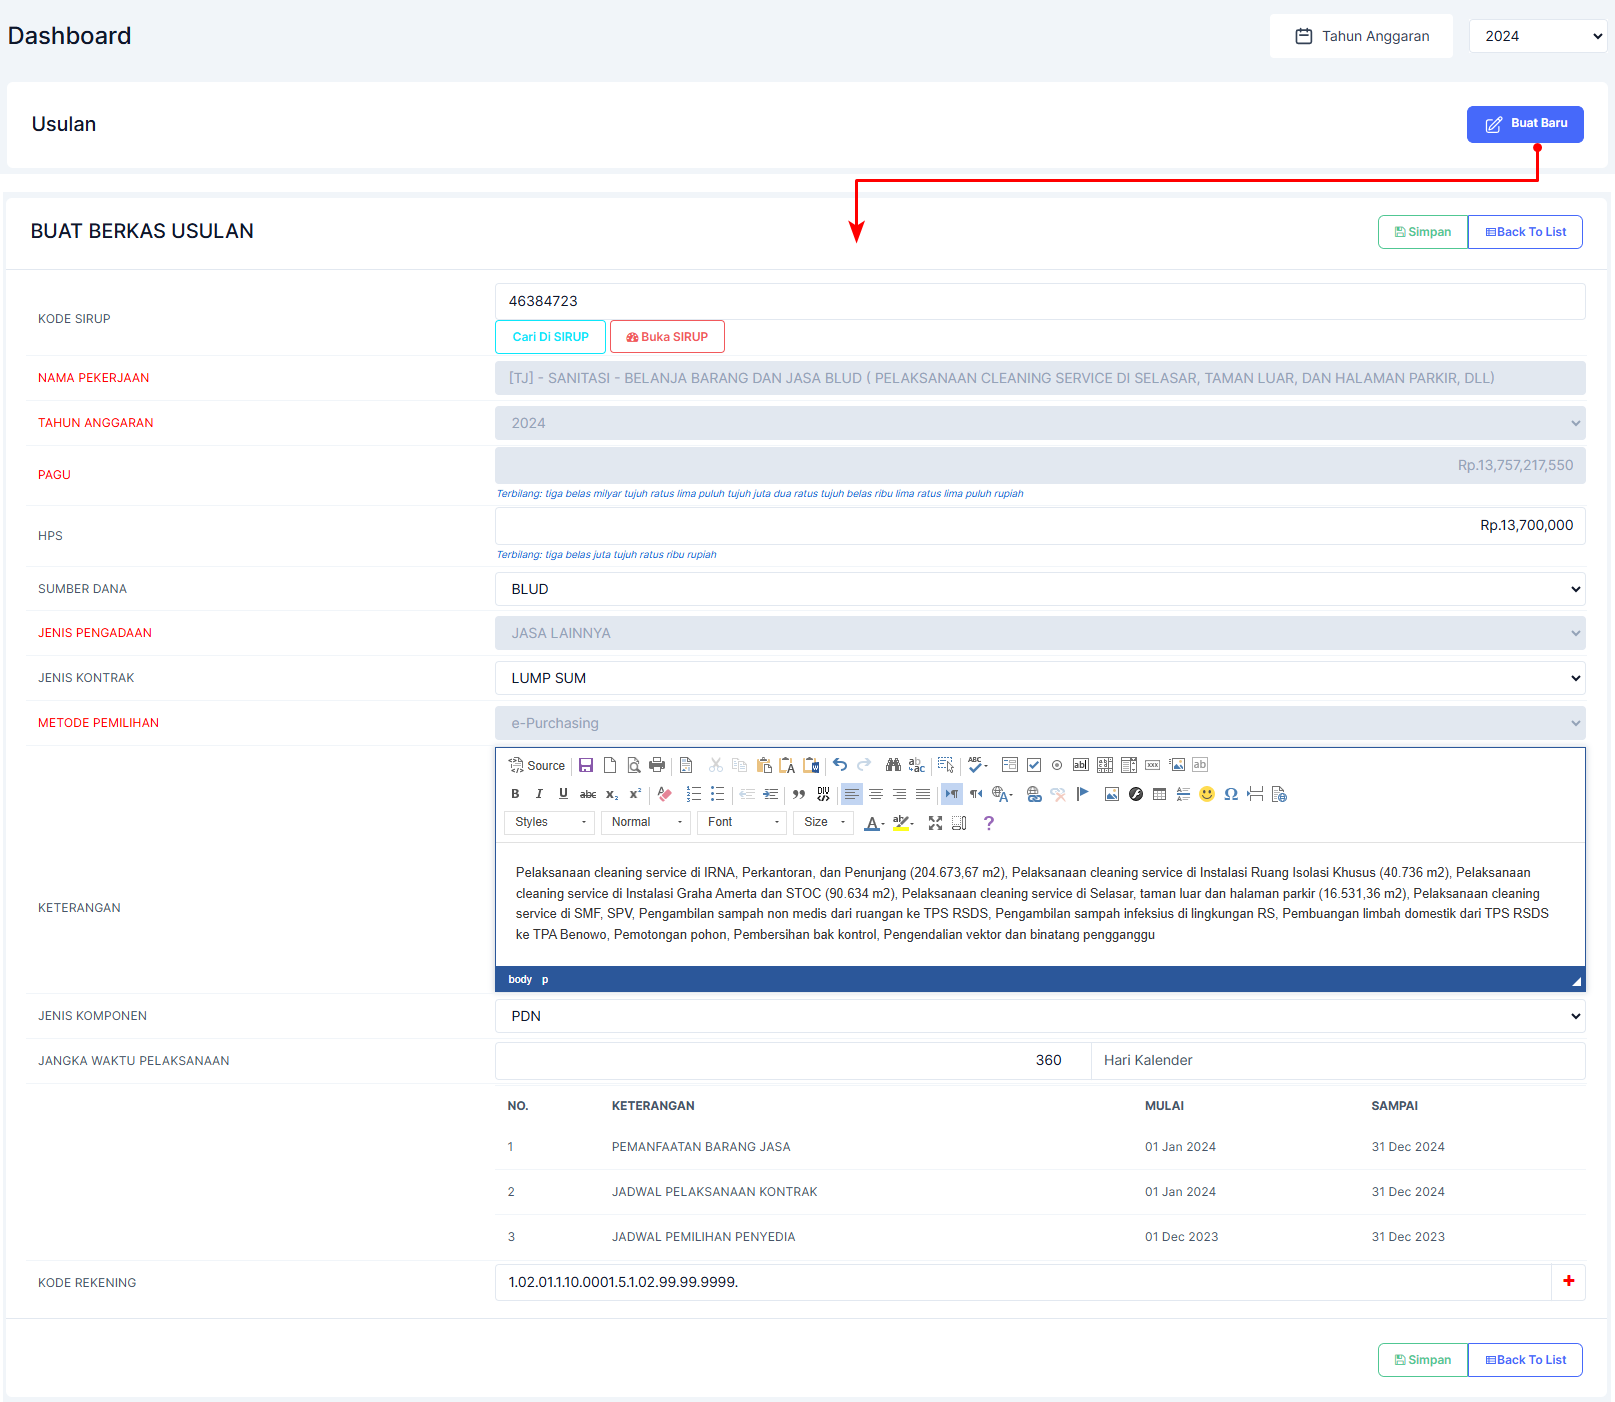Screen dimensions: 1615x1402
Task: Click the block quote icon
Action: coord(799,795)
